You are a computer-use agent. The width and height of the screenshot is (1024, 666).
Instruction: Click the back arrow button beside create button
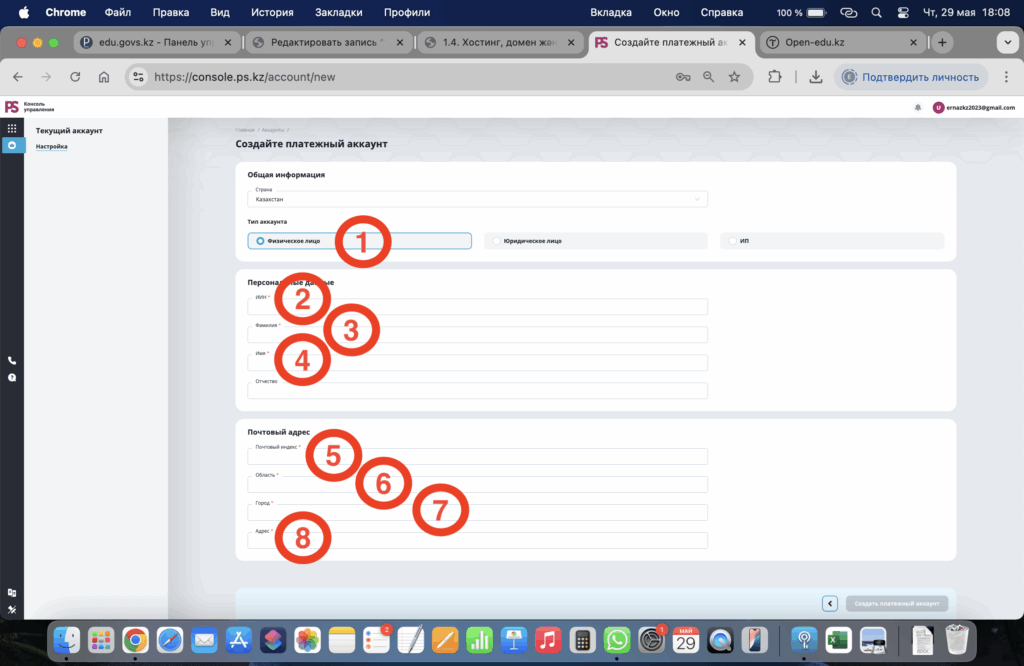click(829, 603)
